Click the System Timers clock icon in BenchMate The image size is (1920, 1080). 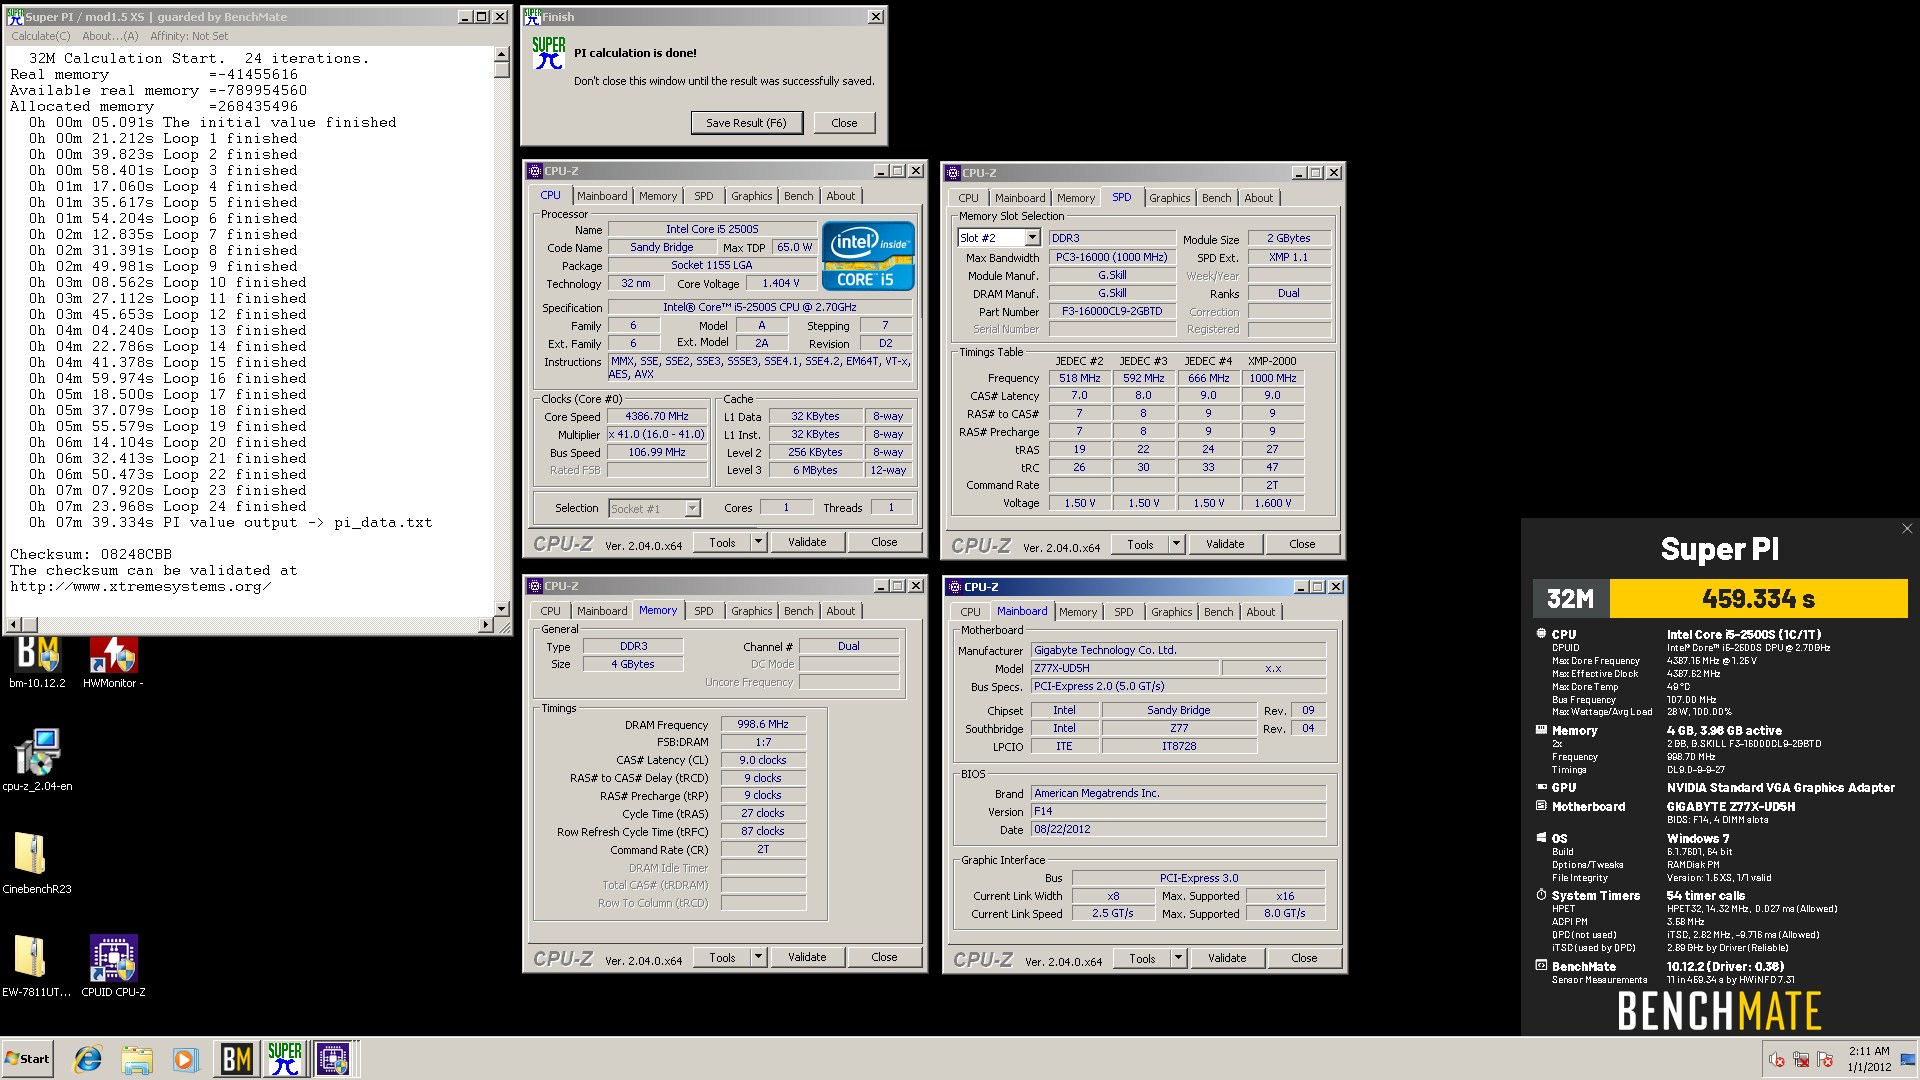[x=1541, y=896]
